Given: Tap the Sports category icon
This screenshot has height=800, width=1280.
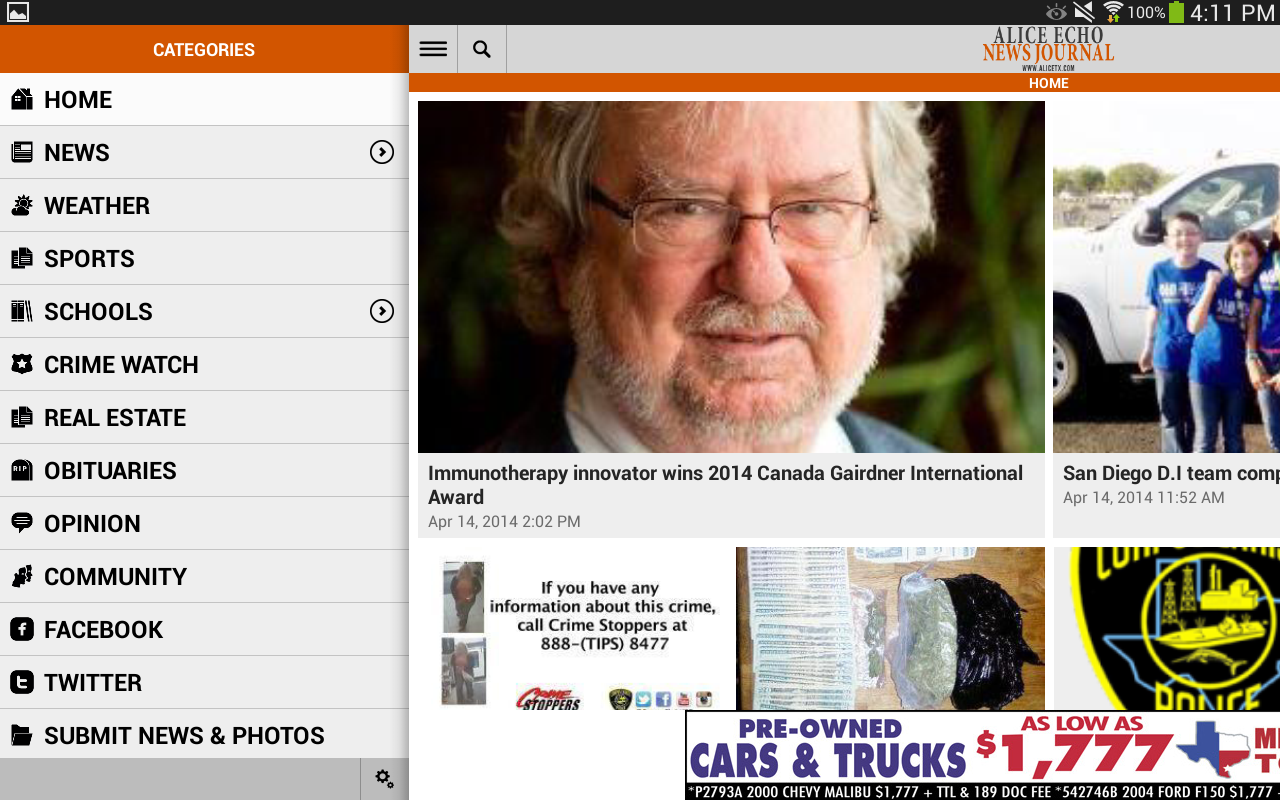Looking at the screenshot, I should coord(22,258).
